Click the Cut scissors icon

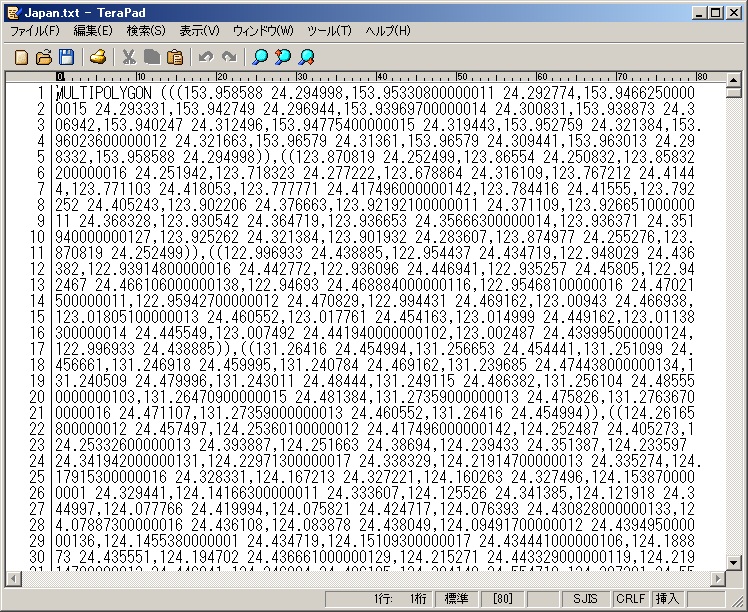tap(129, 57)
